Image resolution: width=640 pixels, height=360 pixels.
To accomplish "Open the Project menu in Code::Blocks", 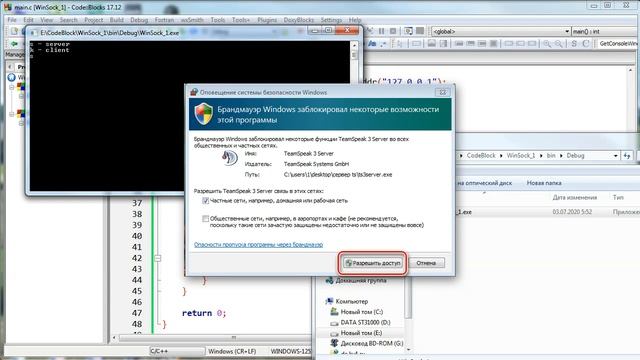I will [93, 20].
